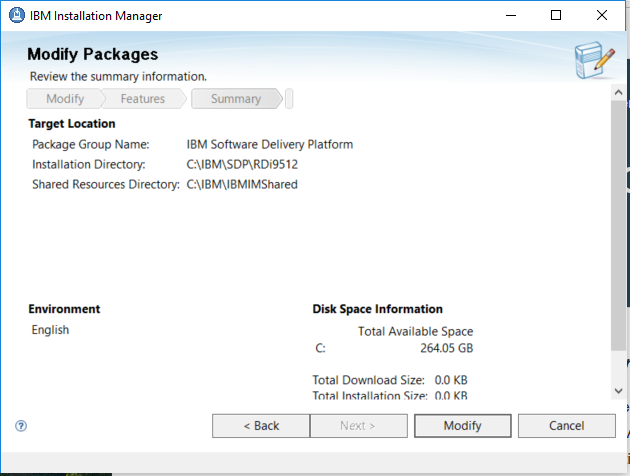The height and width of the screenshot is (476, 630).
Task: Close the Installation Manager window
Action: tap(601, 15)
